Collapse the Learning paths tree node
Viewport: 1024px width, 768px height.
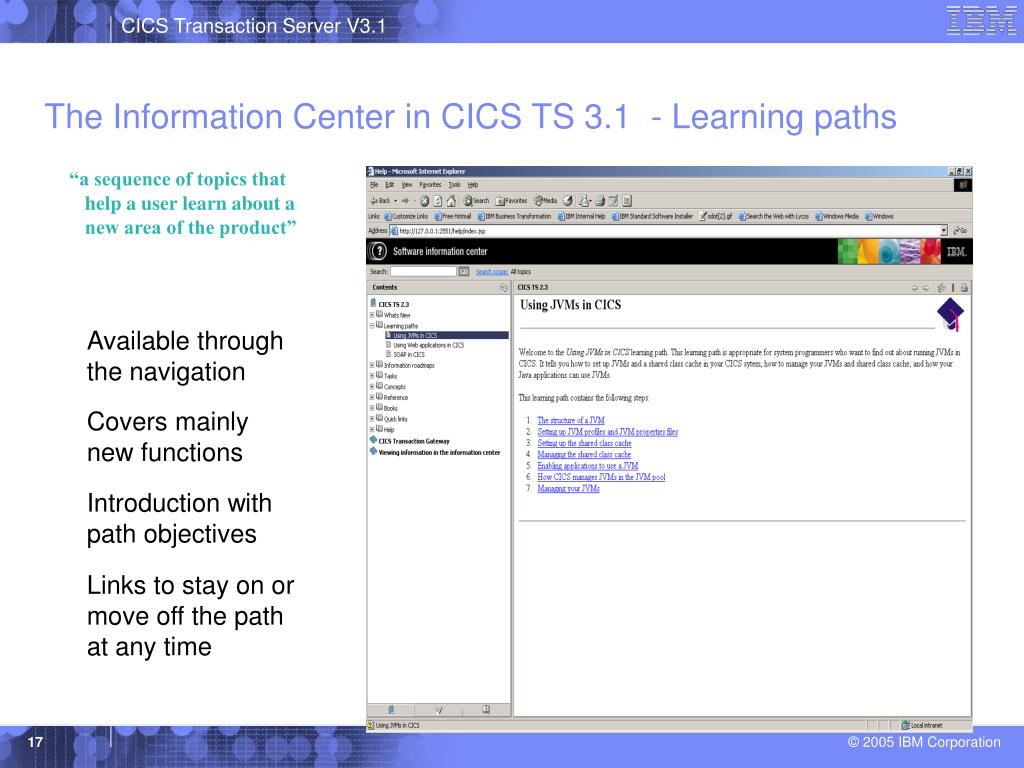(x=372, y=325)
